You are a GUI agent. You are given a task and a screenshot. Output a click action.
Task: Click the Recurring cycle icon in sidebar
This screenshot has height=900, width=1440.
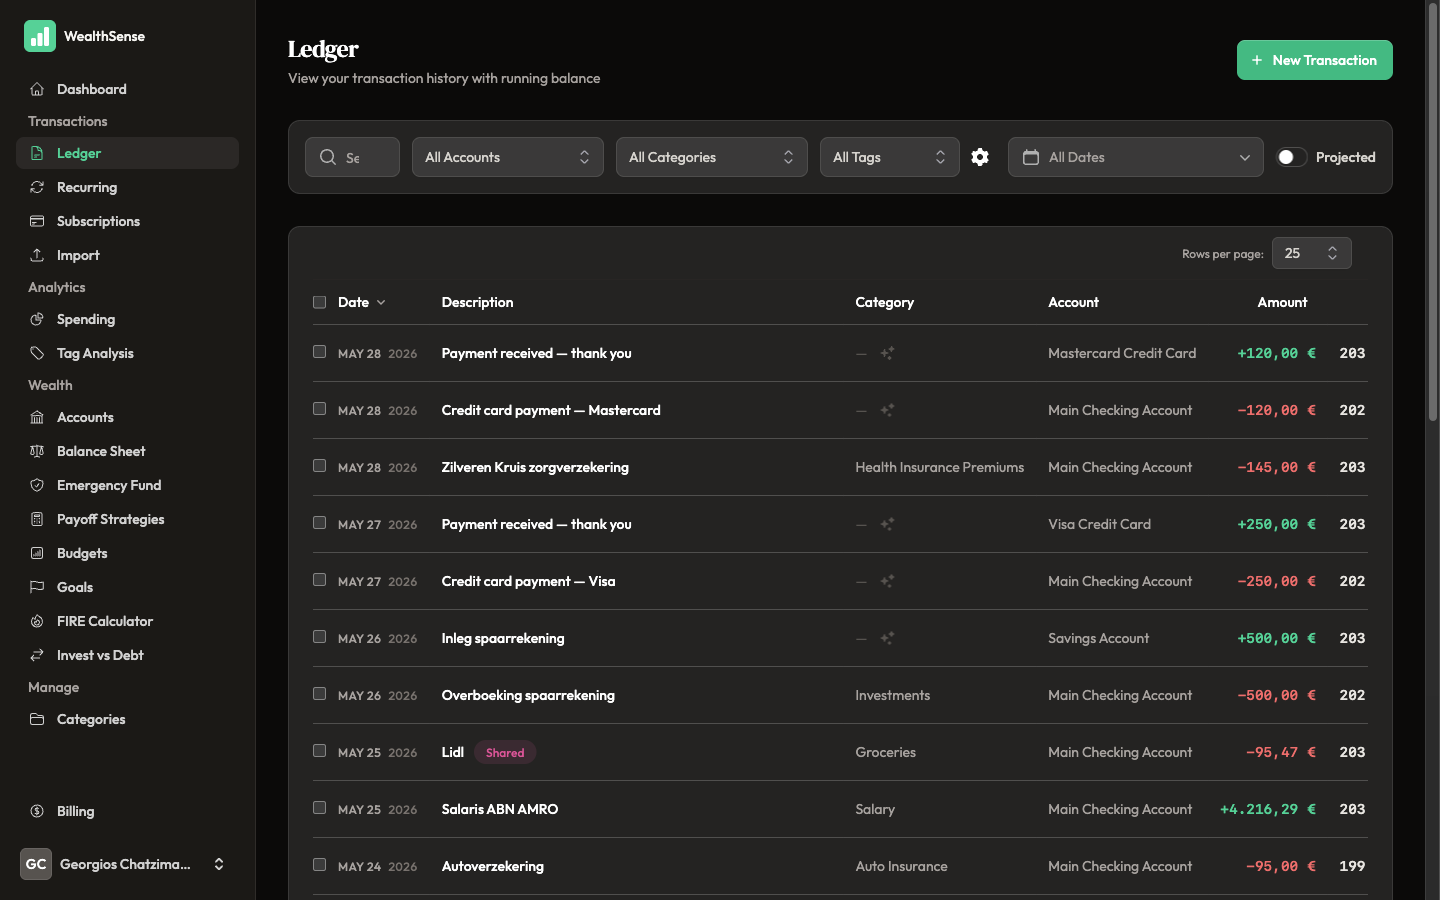click(37, 187)
